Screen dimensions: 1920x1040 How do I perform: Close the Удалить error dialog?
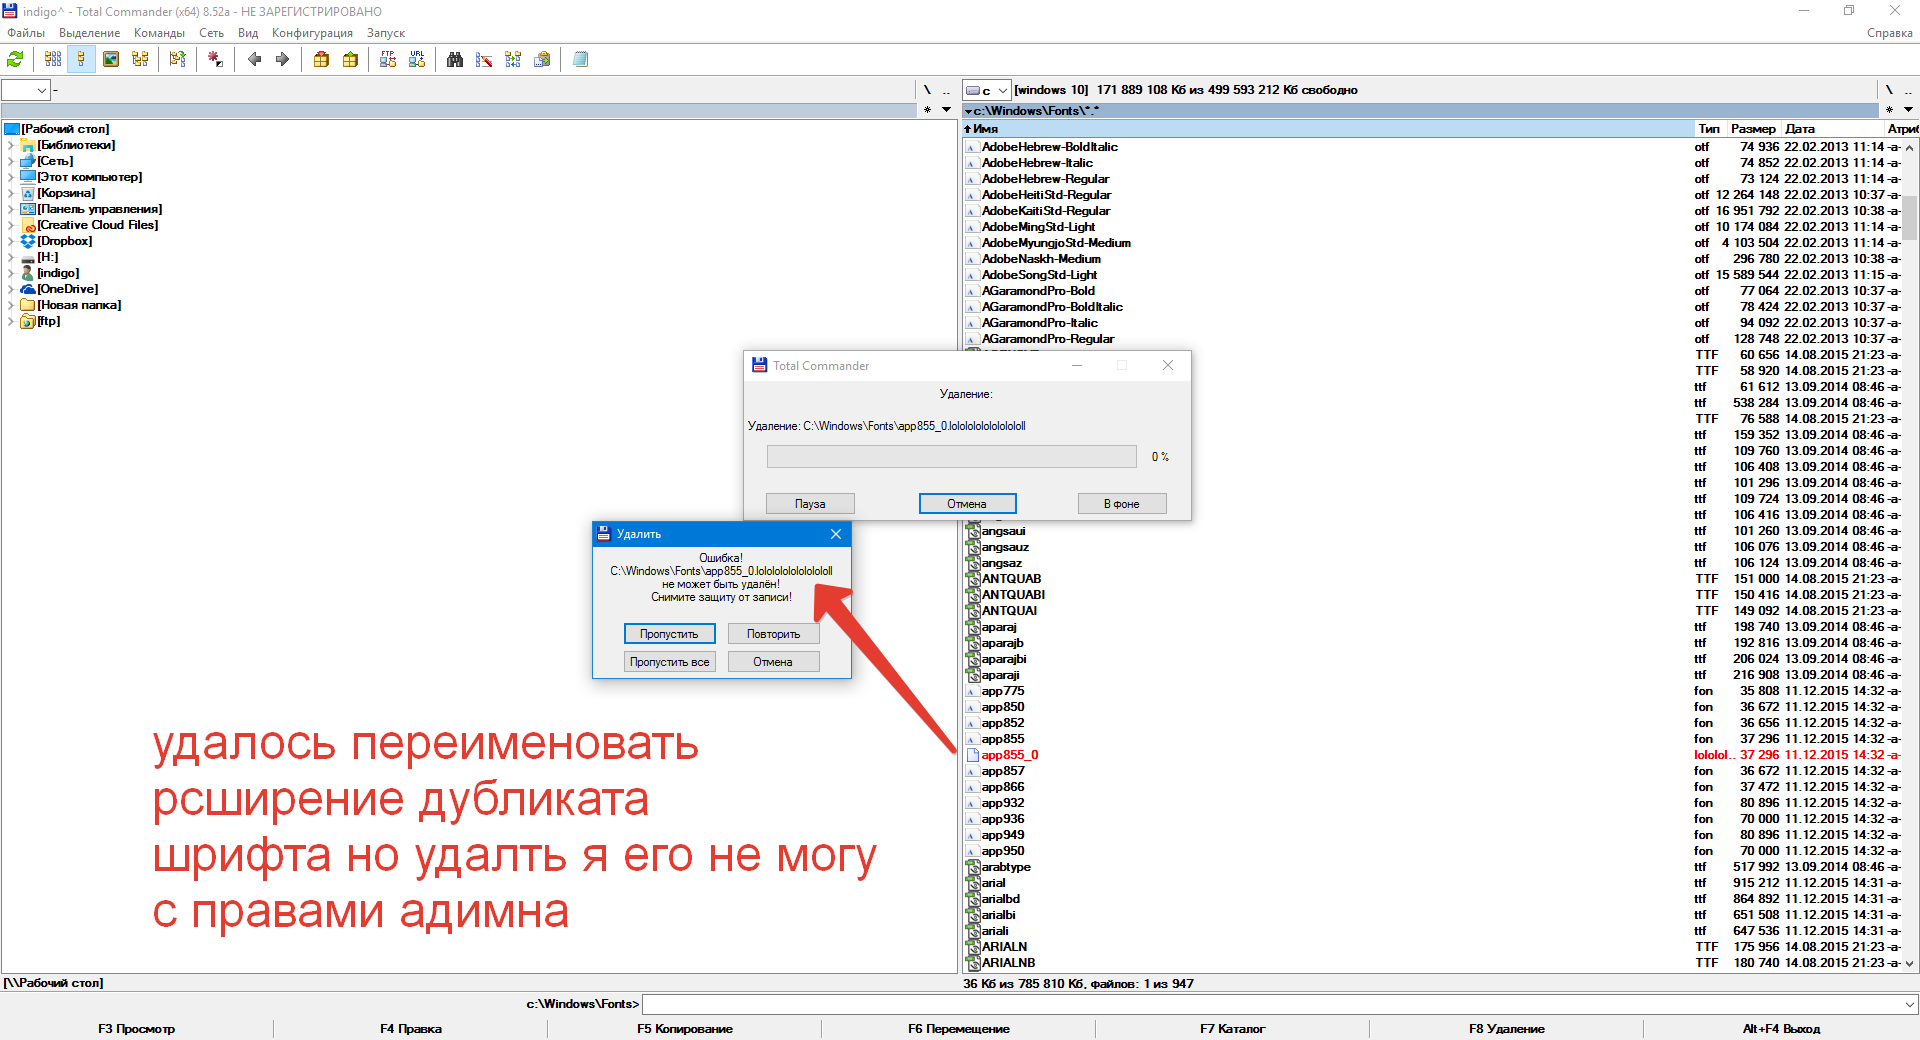point(836,534)
